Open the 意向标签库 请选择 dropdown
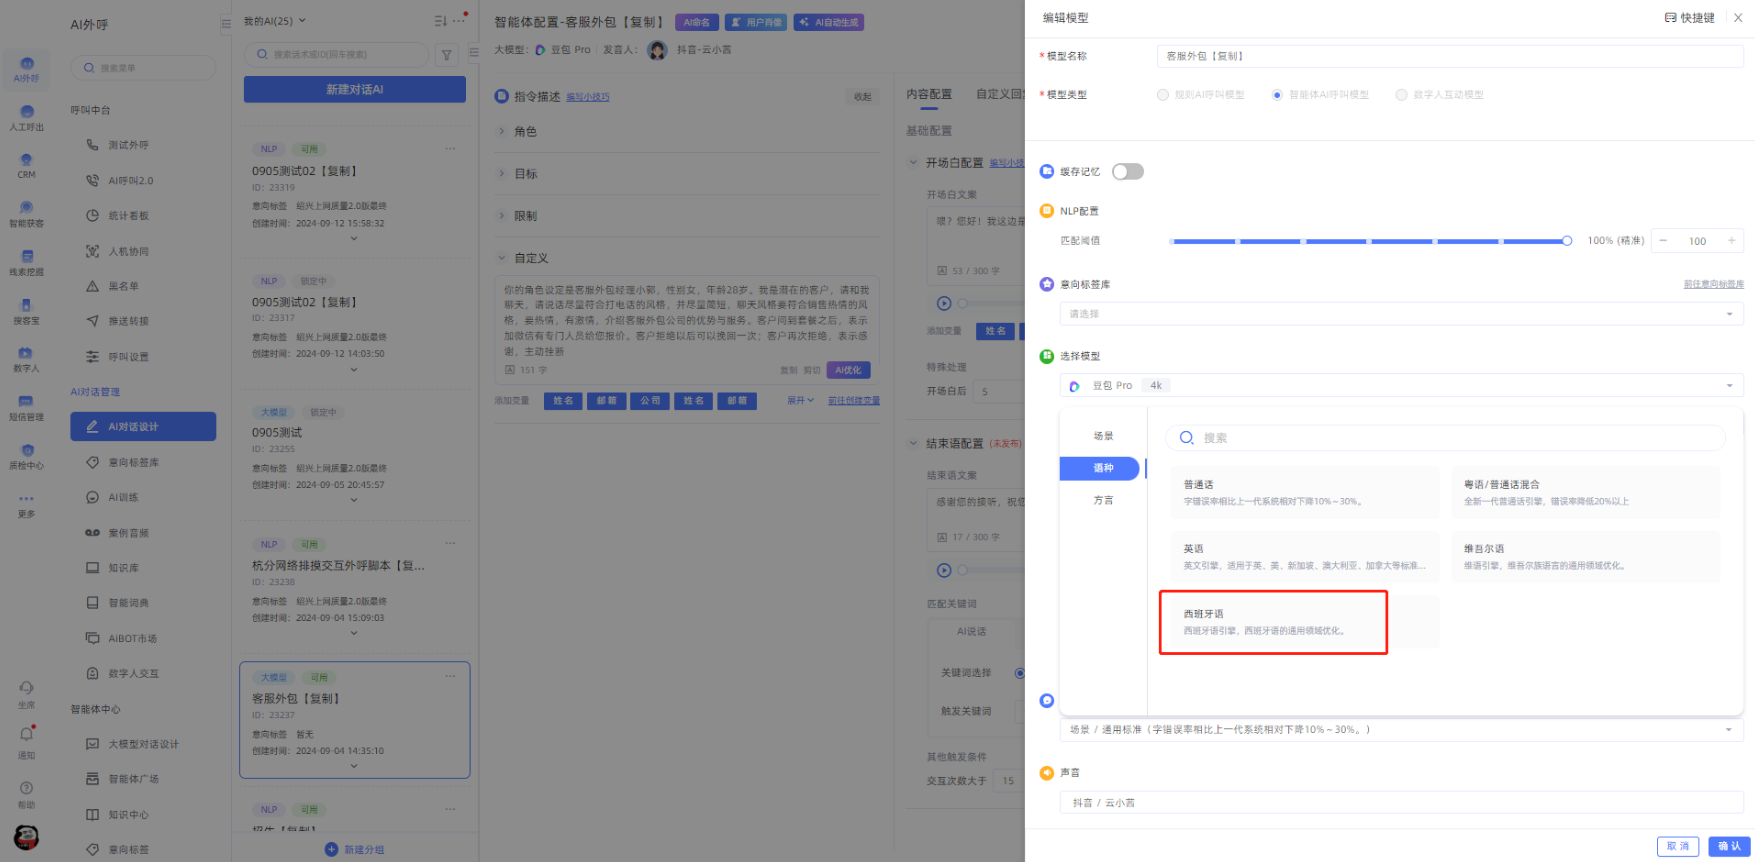 pyautogui.click(x=1400, y=314)
